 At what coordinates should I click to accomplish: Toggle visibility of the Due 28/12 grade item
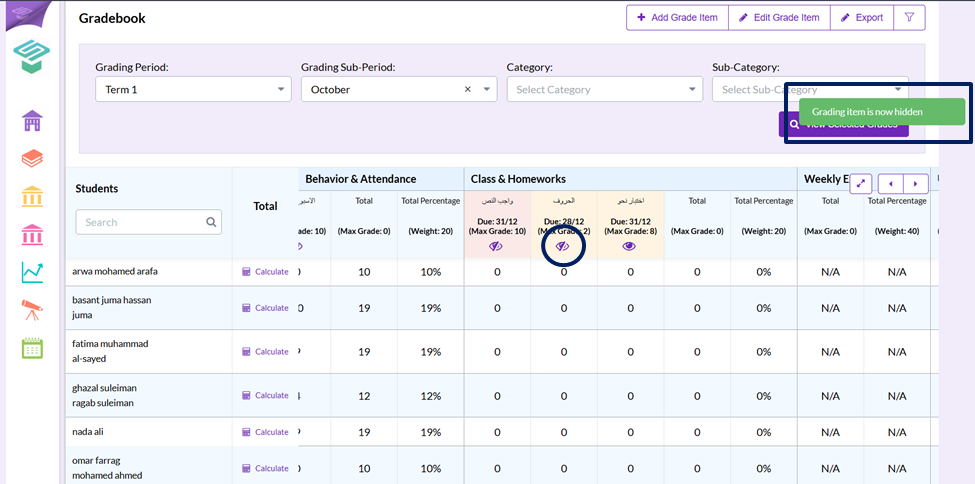tap(563, 246)
